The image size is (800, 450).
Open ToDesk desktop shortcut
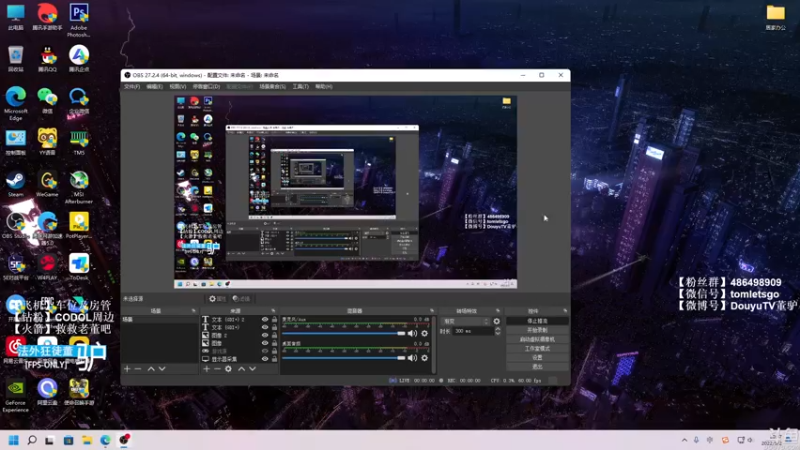click(79, 267)
